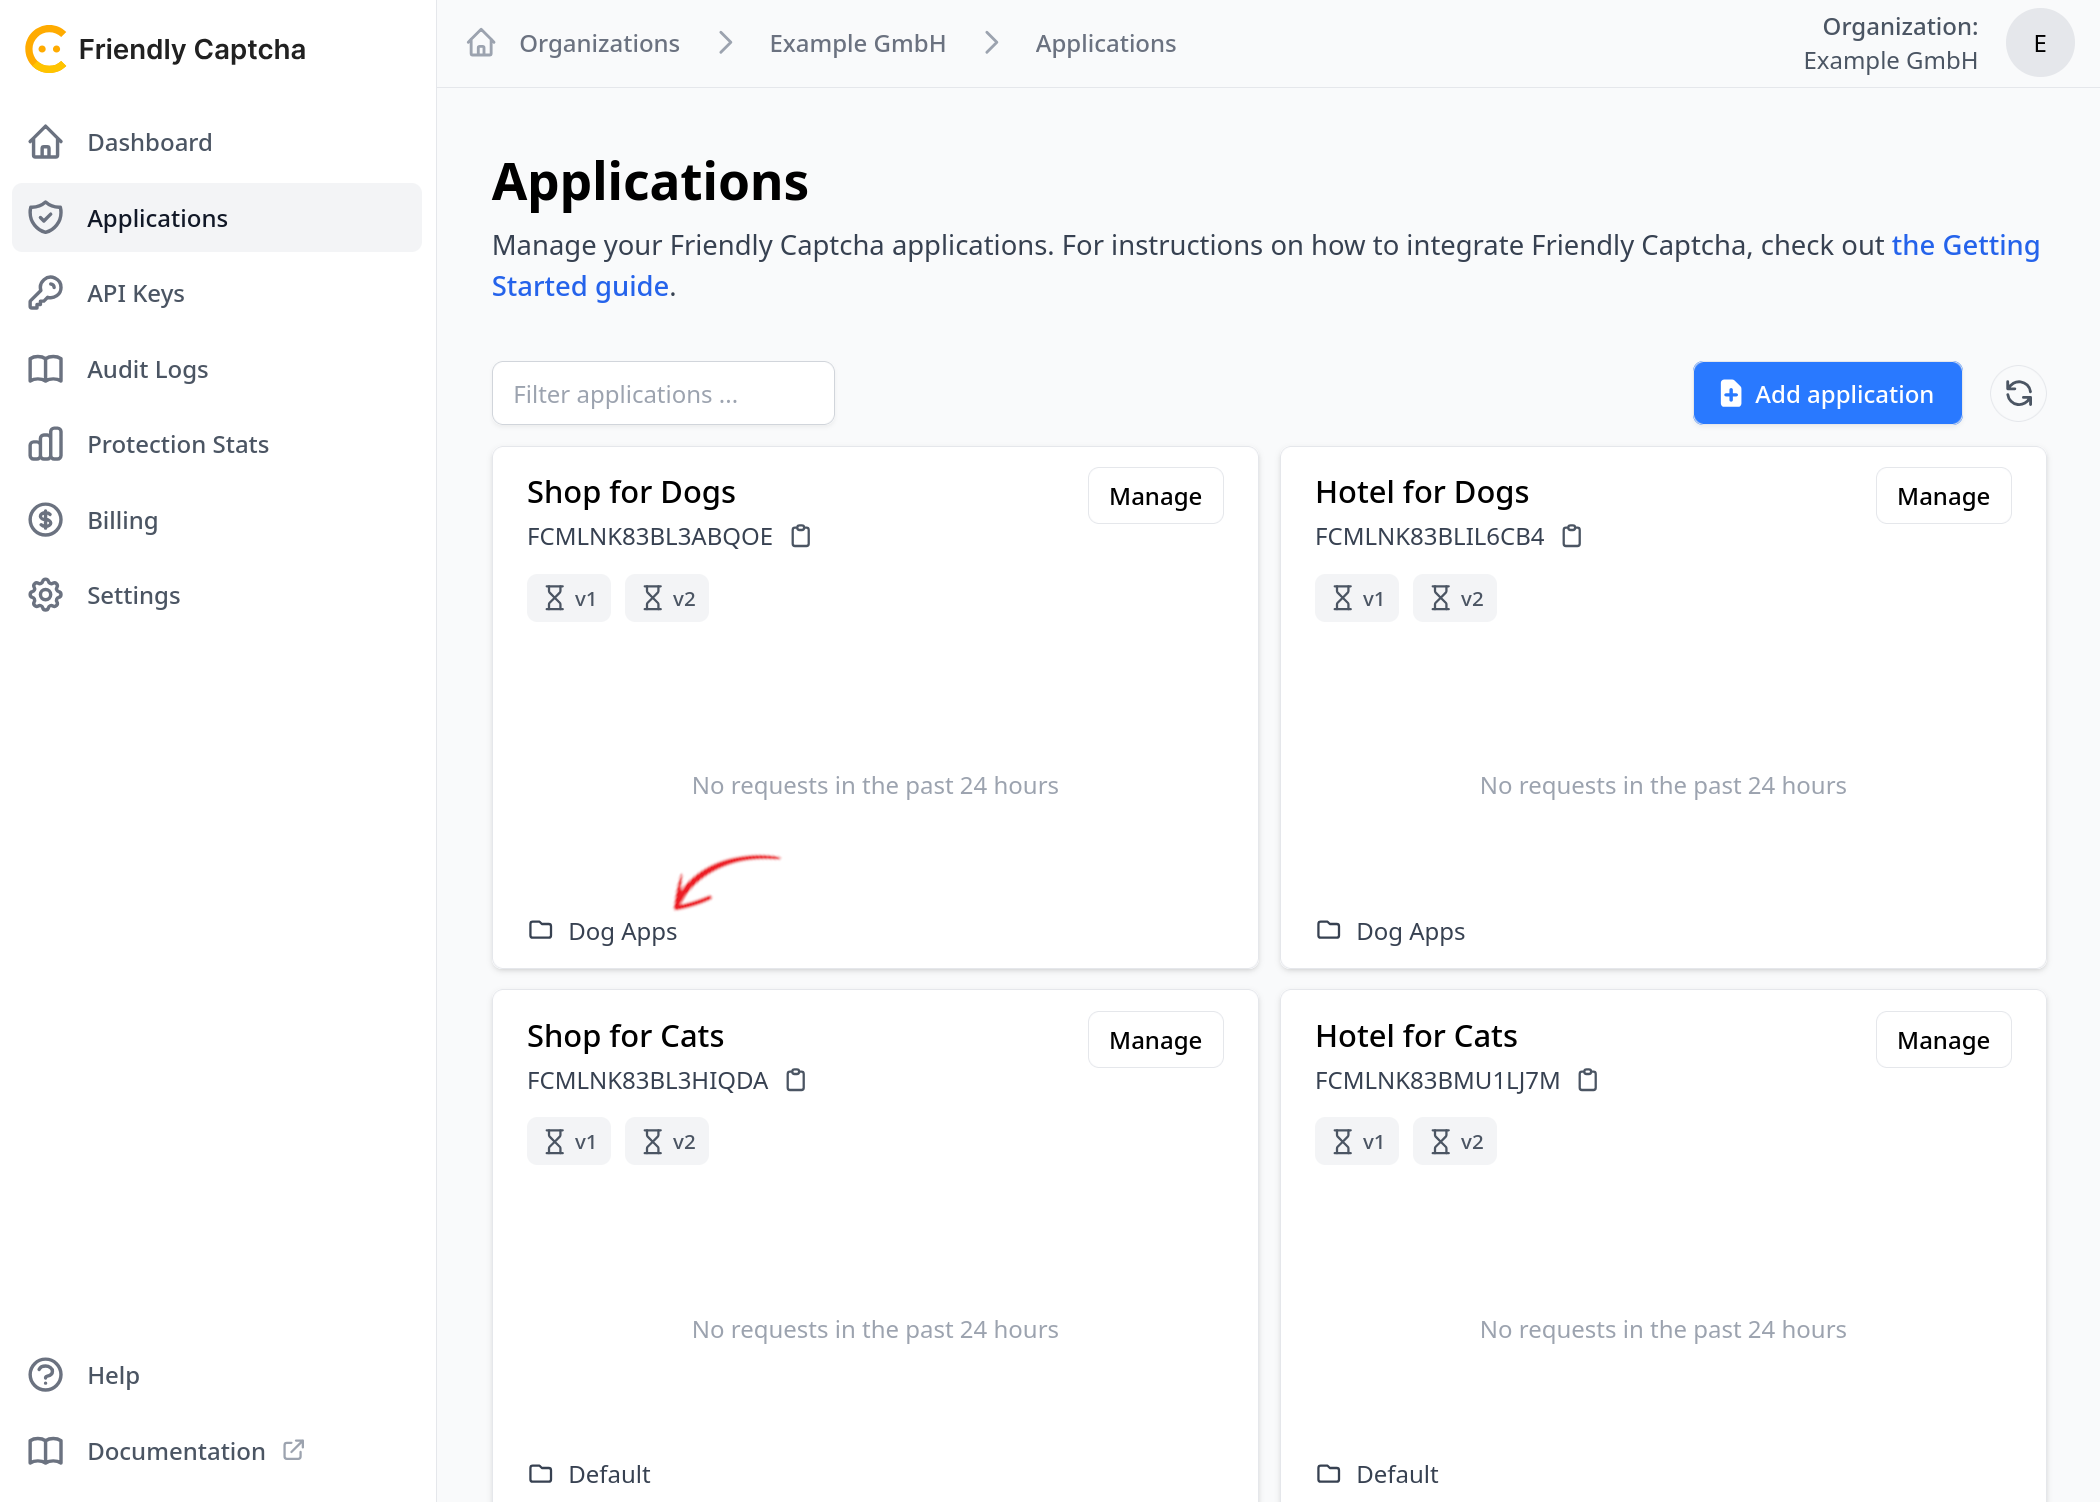
Task: Click v1 badge on Shop for Cats
Action: 569,1141
